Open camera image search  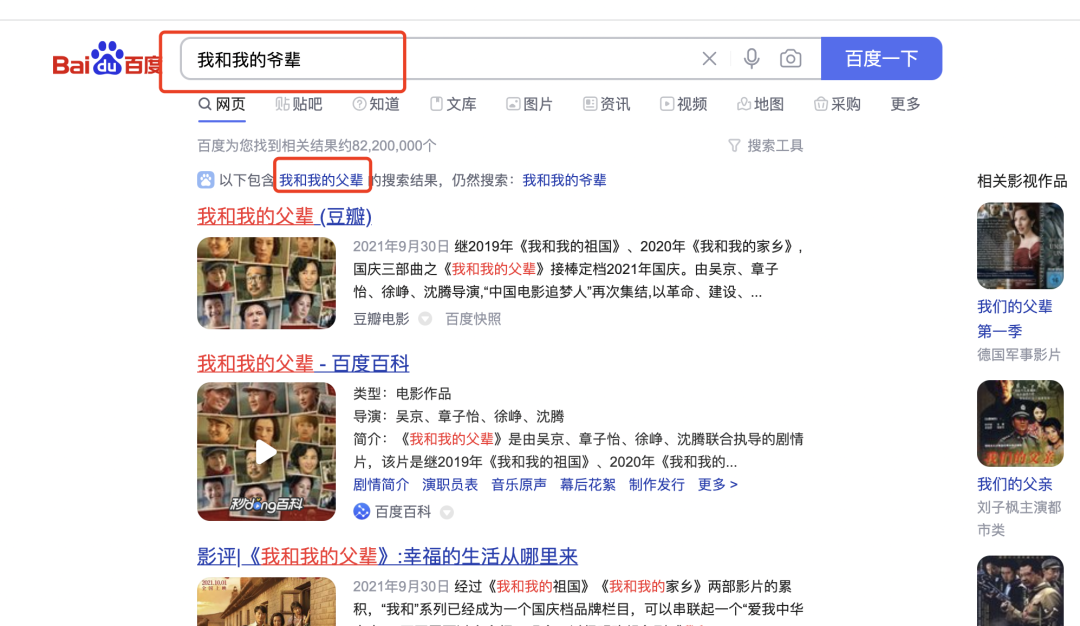click(790, 58)
